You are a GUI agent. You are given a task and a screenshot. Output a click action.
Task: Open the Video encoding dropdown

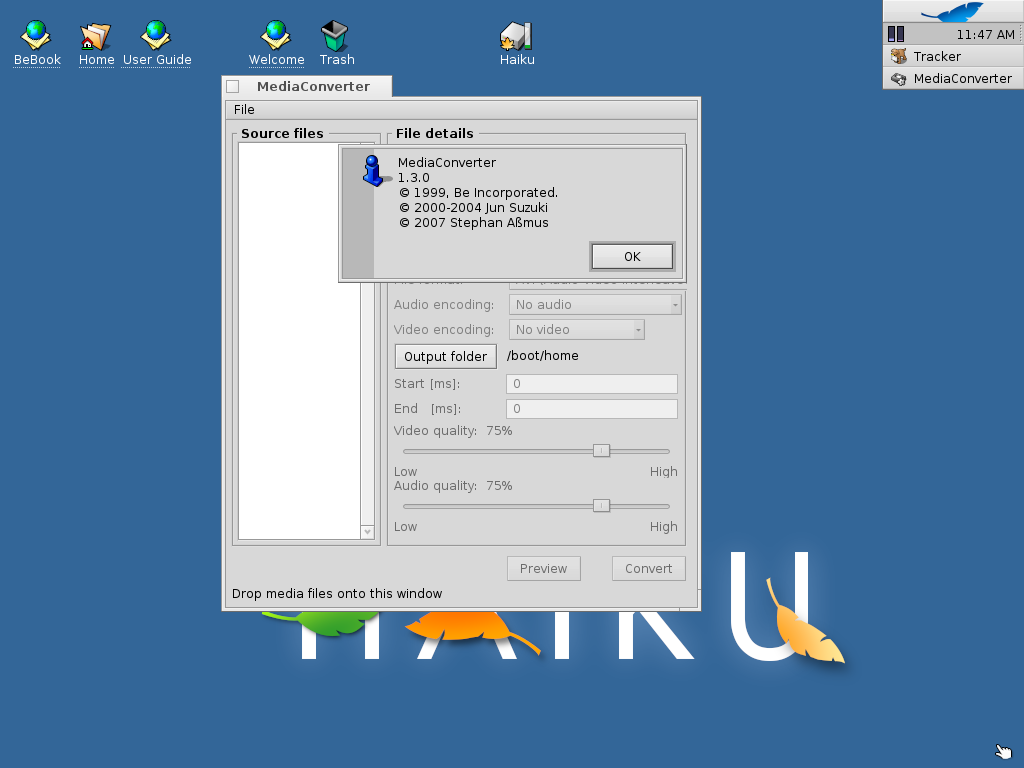tap(577, 329)
